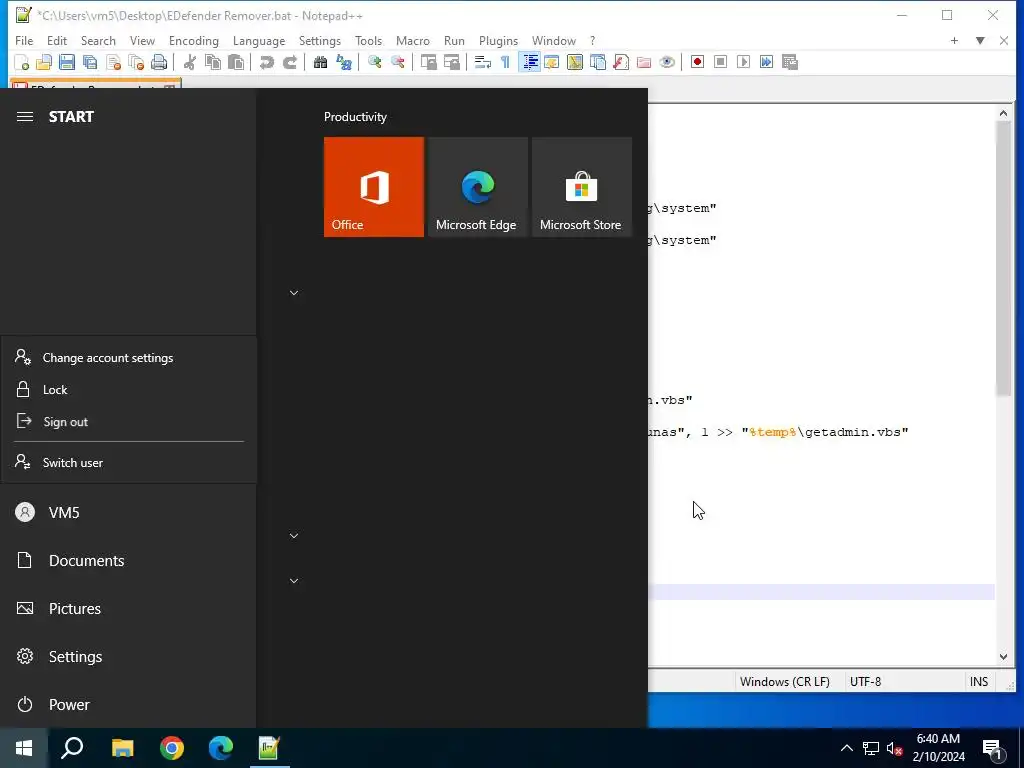Run macro multiple times icon
This screenshot has height=768, width=1024.
[x=767, y=62]
